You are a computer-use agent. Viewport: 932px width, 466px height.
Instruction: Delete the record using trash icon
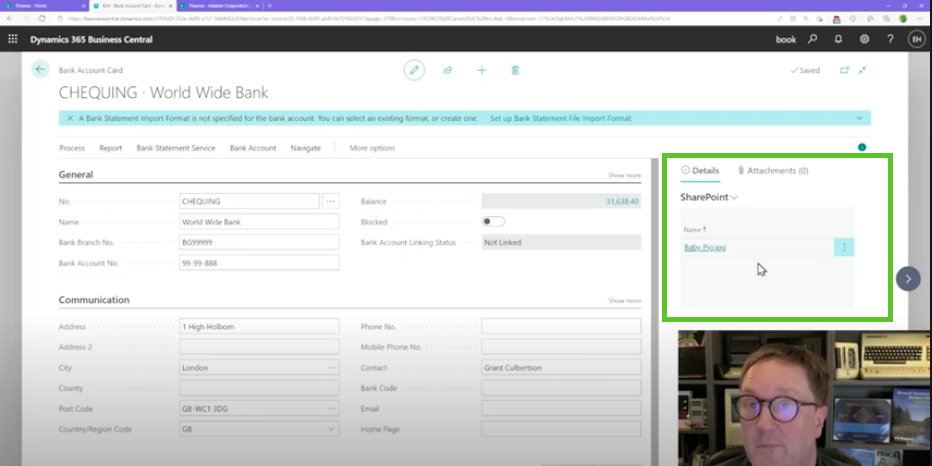[515, 70]
